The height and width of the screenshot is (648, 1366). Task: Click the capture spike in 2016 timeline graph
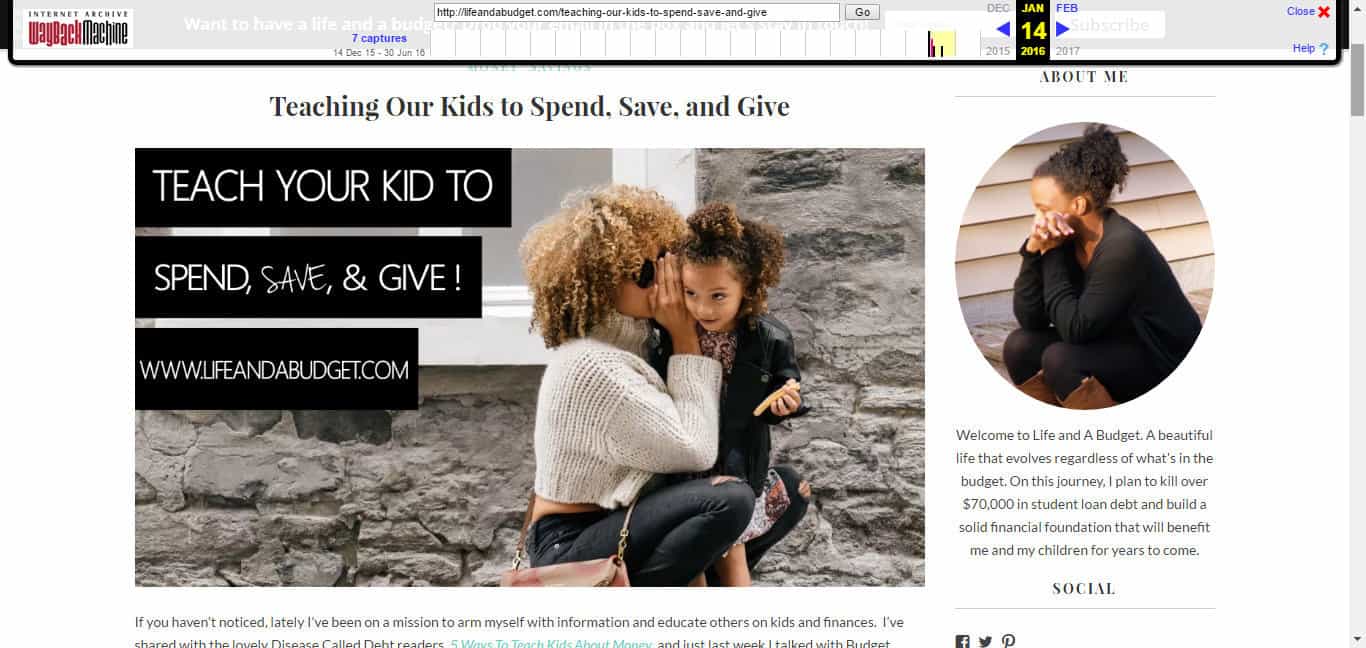click(x=931, y=44)
